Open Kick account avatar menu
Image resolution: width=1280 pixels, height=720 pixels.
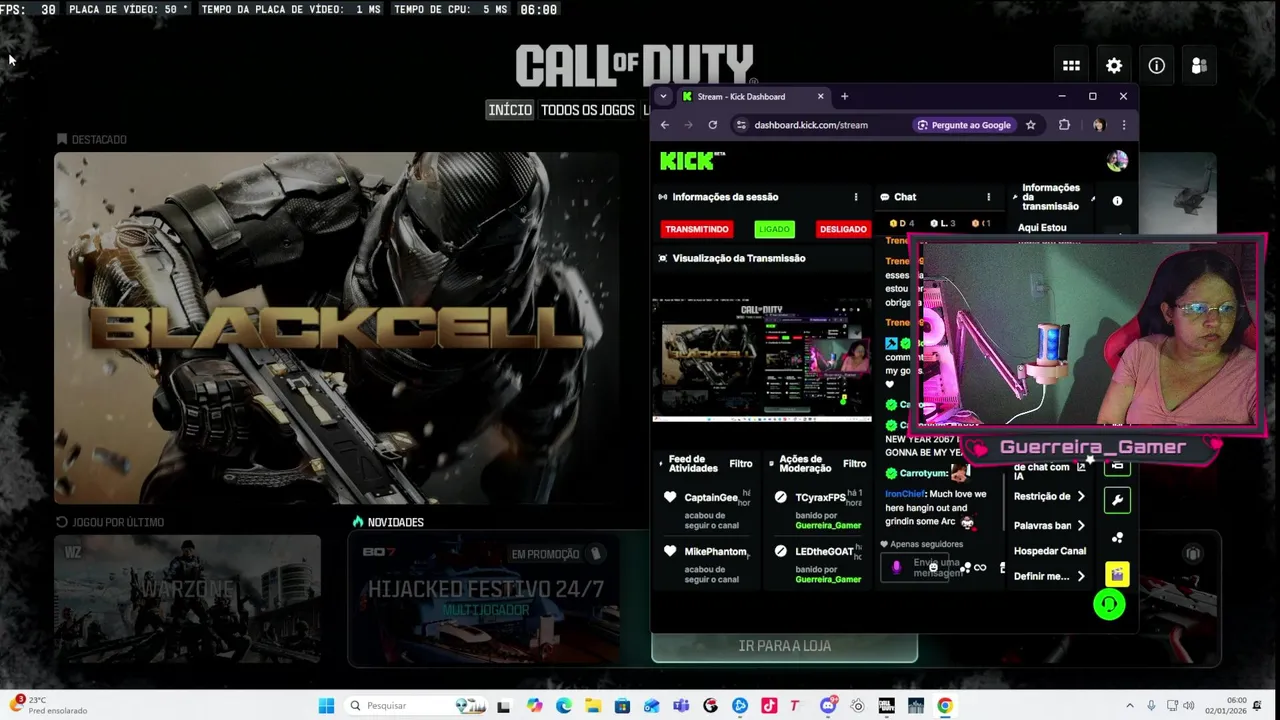(1117, 160)
